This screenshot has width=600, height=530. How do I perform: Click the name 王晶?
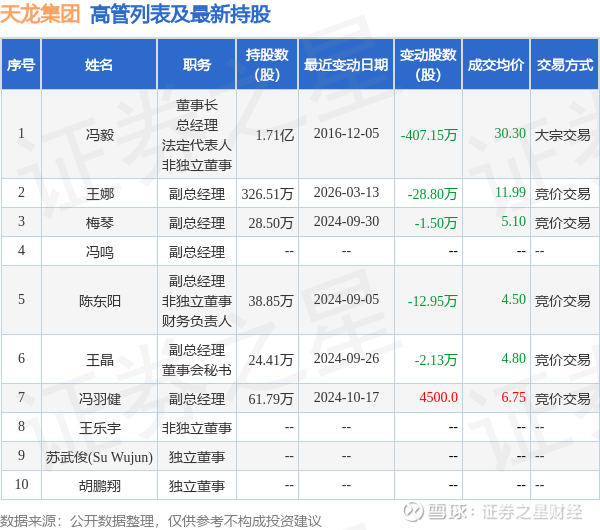coord(99,360)
